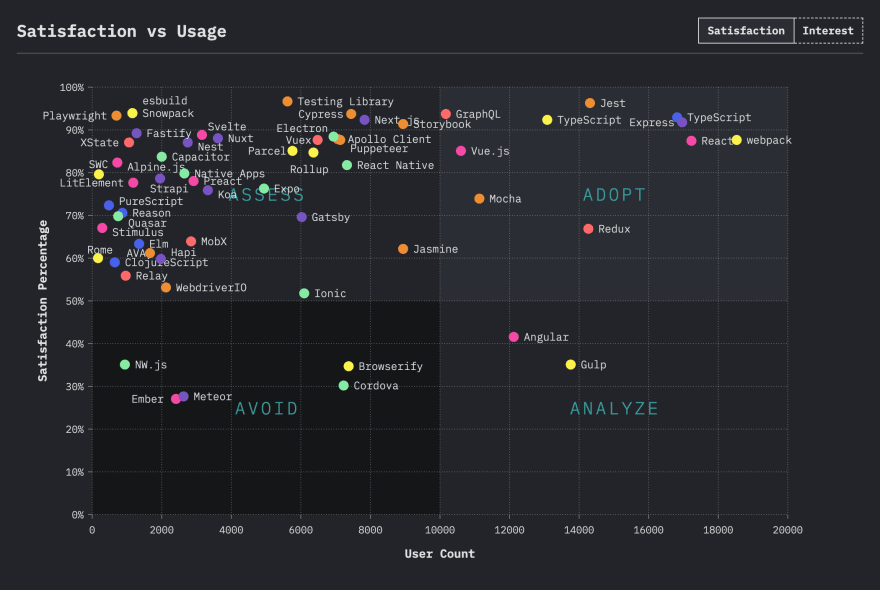This screenshot has height=590, width=880.
Task: Click the Redux data point
Action: 588,229
